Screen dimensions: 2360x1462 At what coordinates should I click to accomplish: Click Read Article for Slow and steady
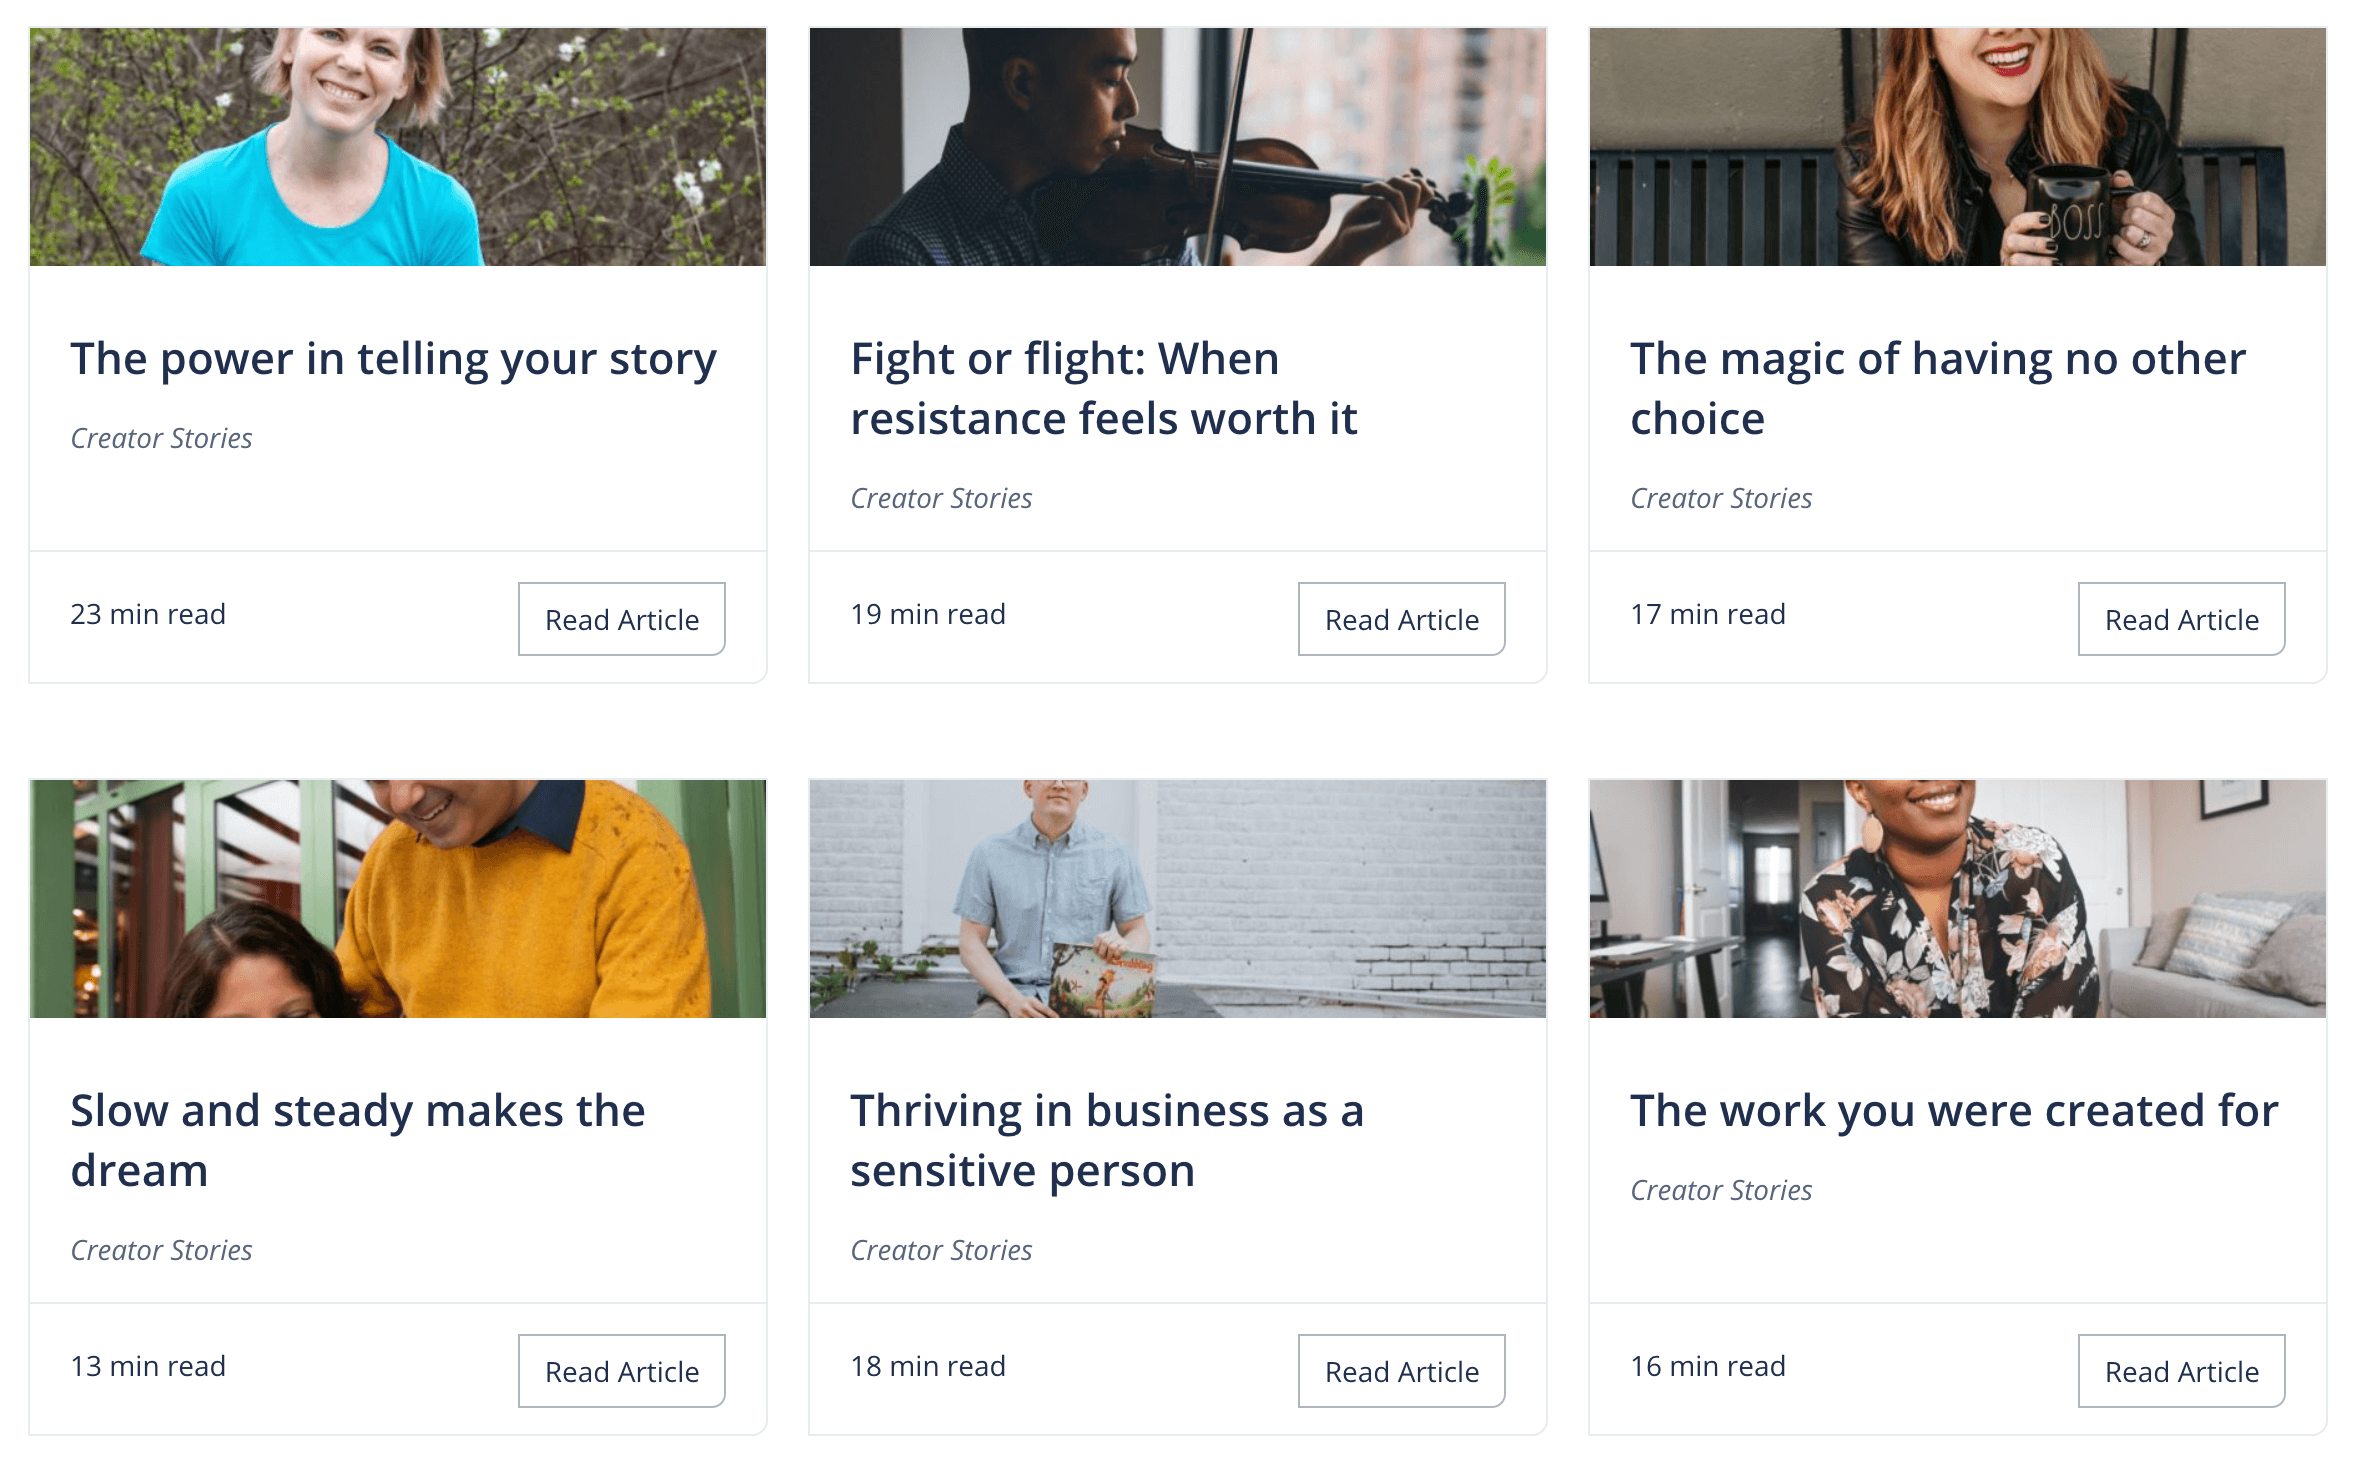[621, 1371]
